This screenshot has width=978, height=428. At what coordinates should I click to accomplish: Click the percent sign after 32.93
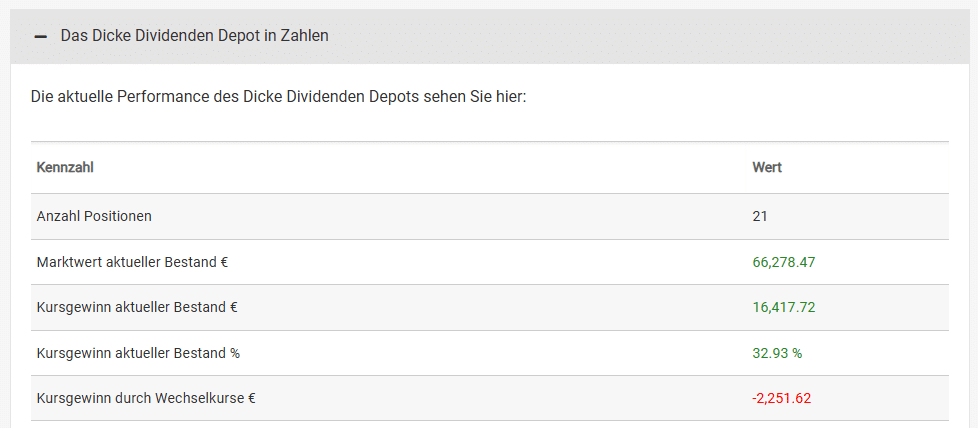point(798,353)
